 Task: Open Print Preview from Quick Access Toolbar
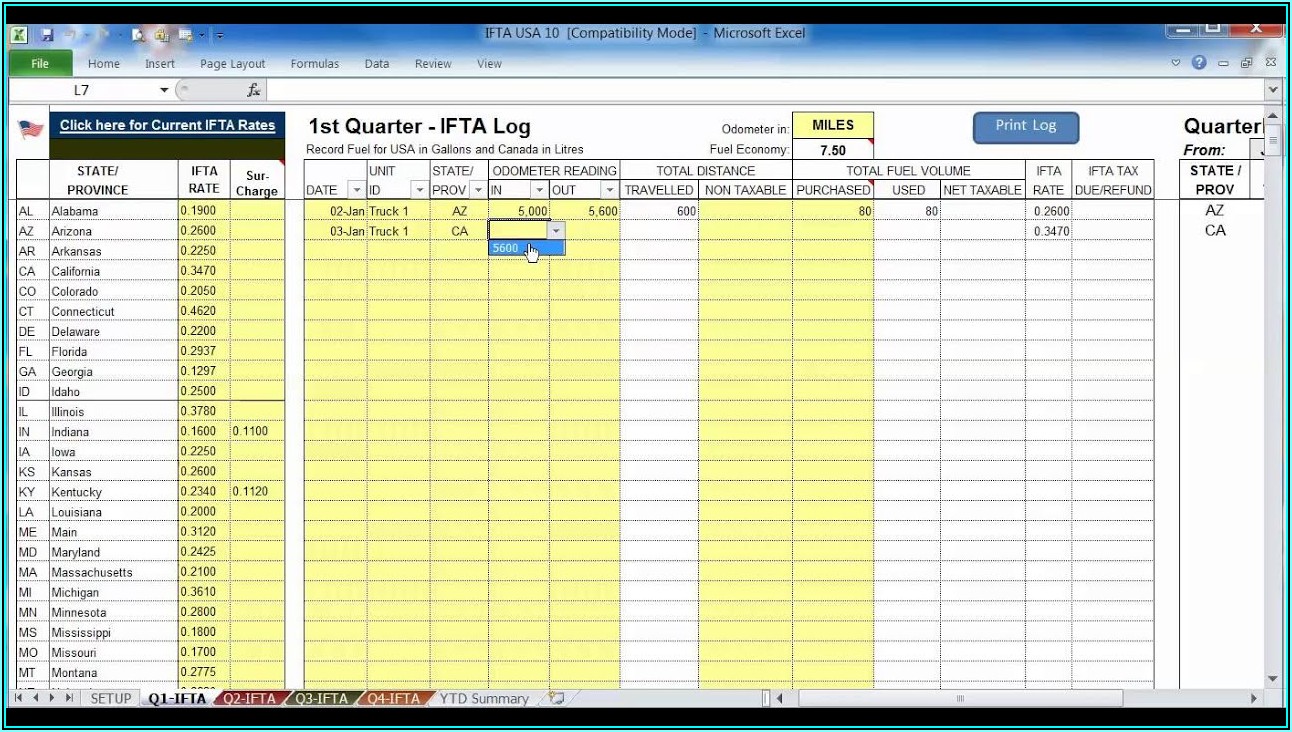(x=139, y=34)
